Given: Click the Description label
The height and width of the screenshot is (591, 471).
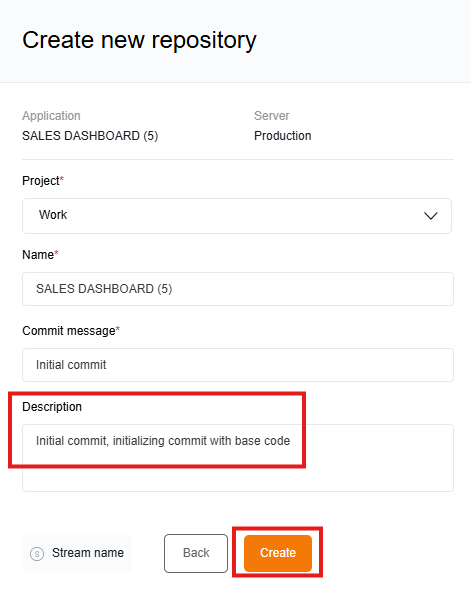Looking at the screenshot, I should coord(52,407).
